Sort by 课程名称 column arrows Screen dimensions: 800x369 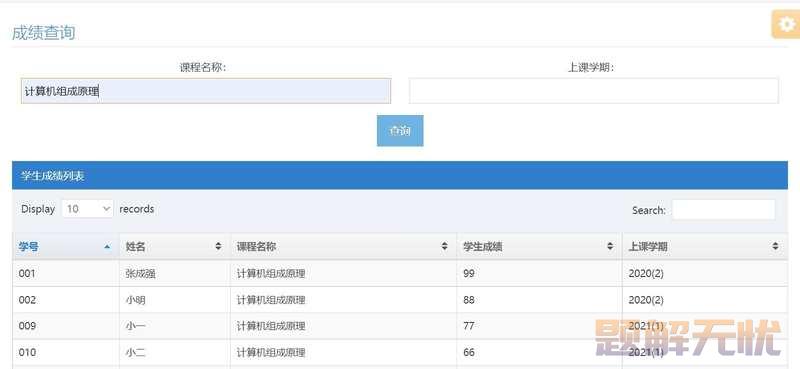pos(444,247)
